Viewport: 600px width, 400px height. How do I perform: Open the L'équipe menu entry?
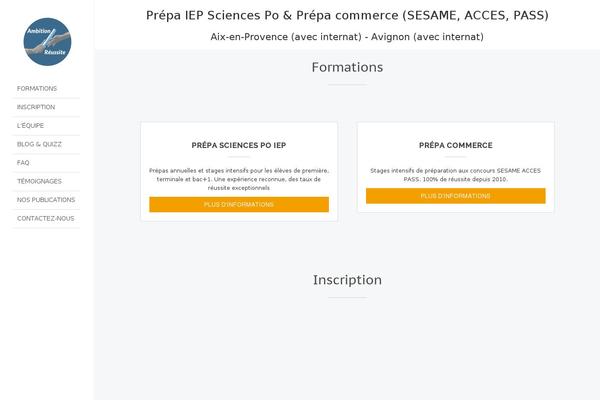pos(30,126)
